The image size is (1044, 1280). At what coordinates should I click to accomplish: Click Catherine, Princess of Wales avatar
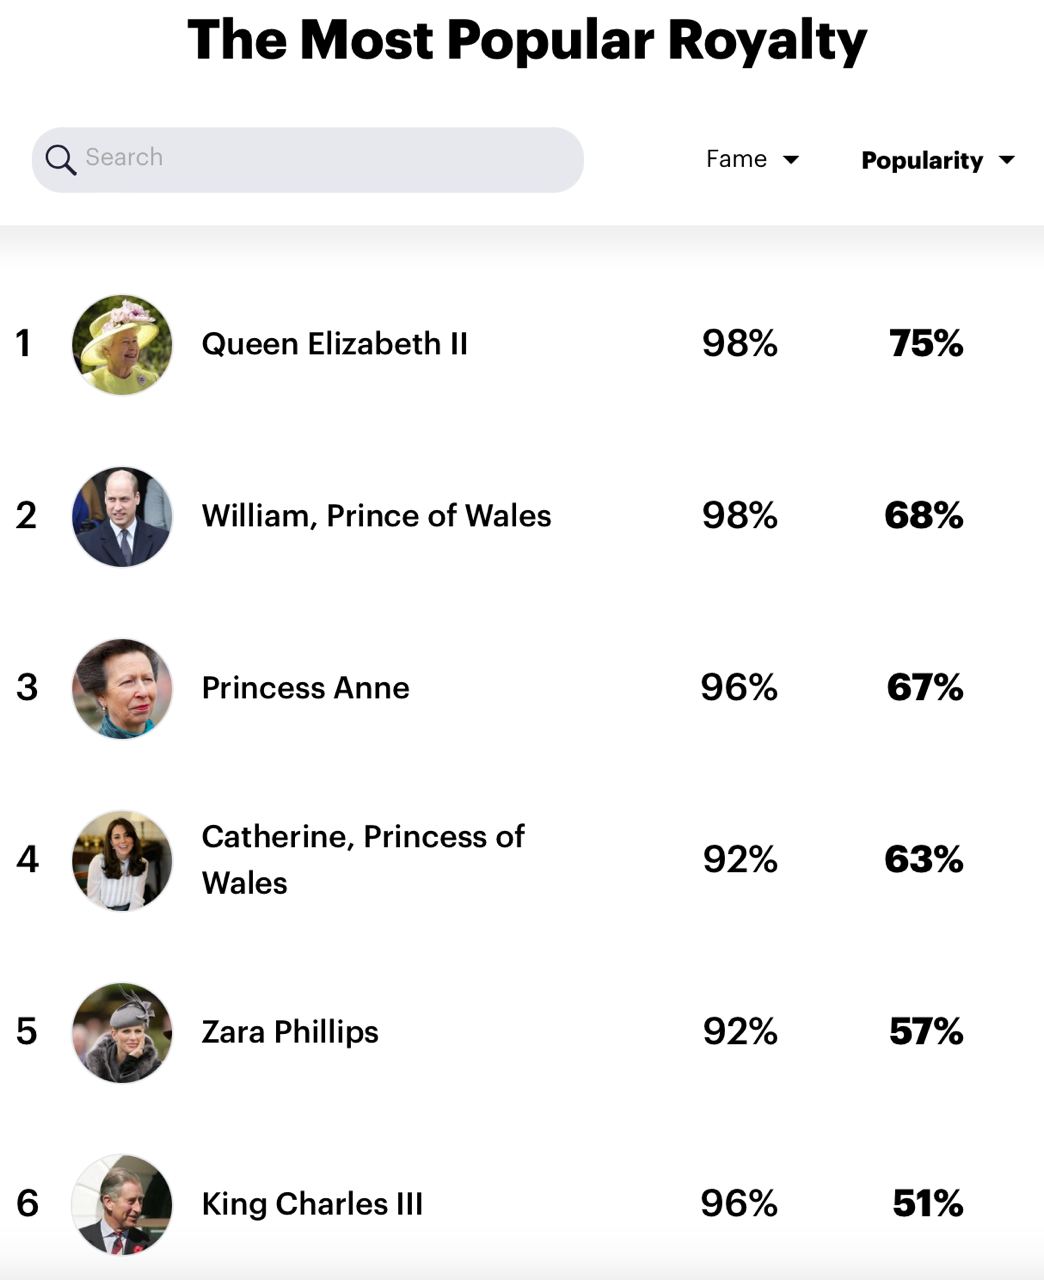122,860
